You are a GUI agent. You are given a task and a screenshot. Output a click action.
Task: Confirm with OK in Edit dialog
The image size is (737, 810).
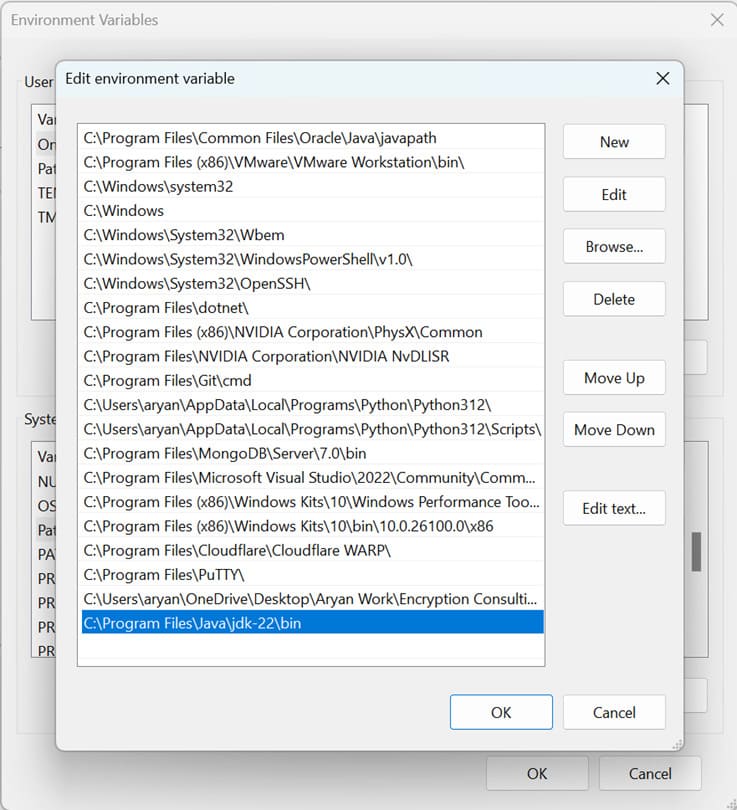pos(501,712)
